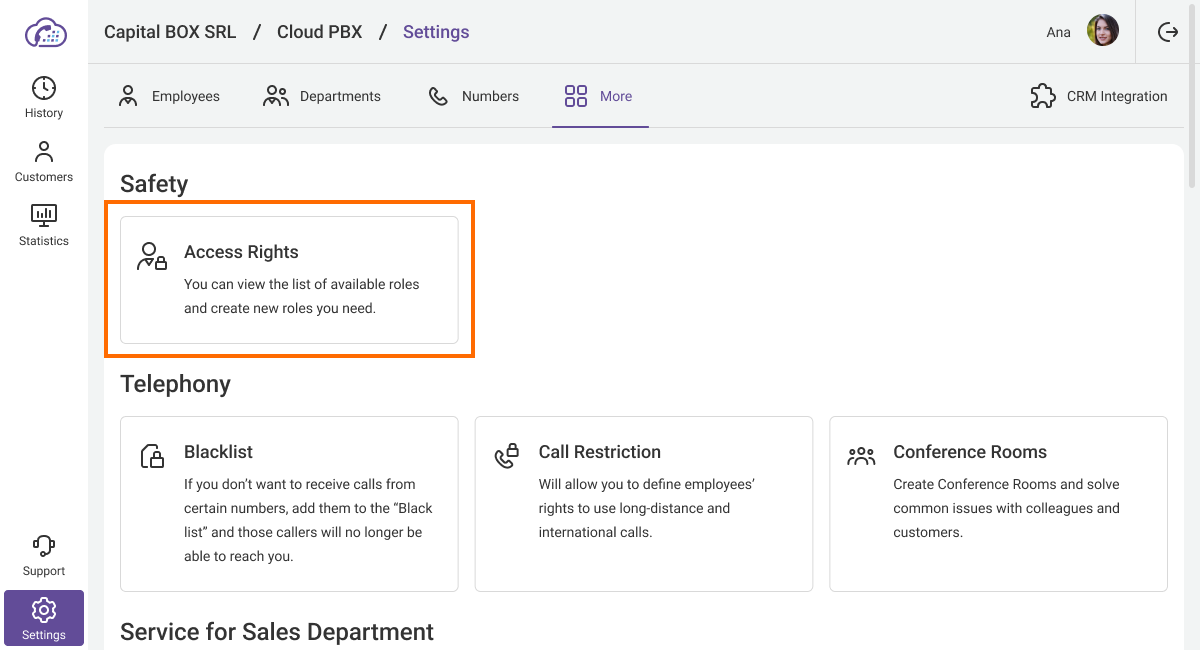This screenshot has width=1200, height=650.
Task: Open Statistics in the sidebar
Action: coord(44,225)
